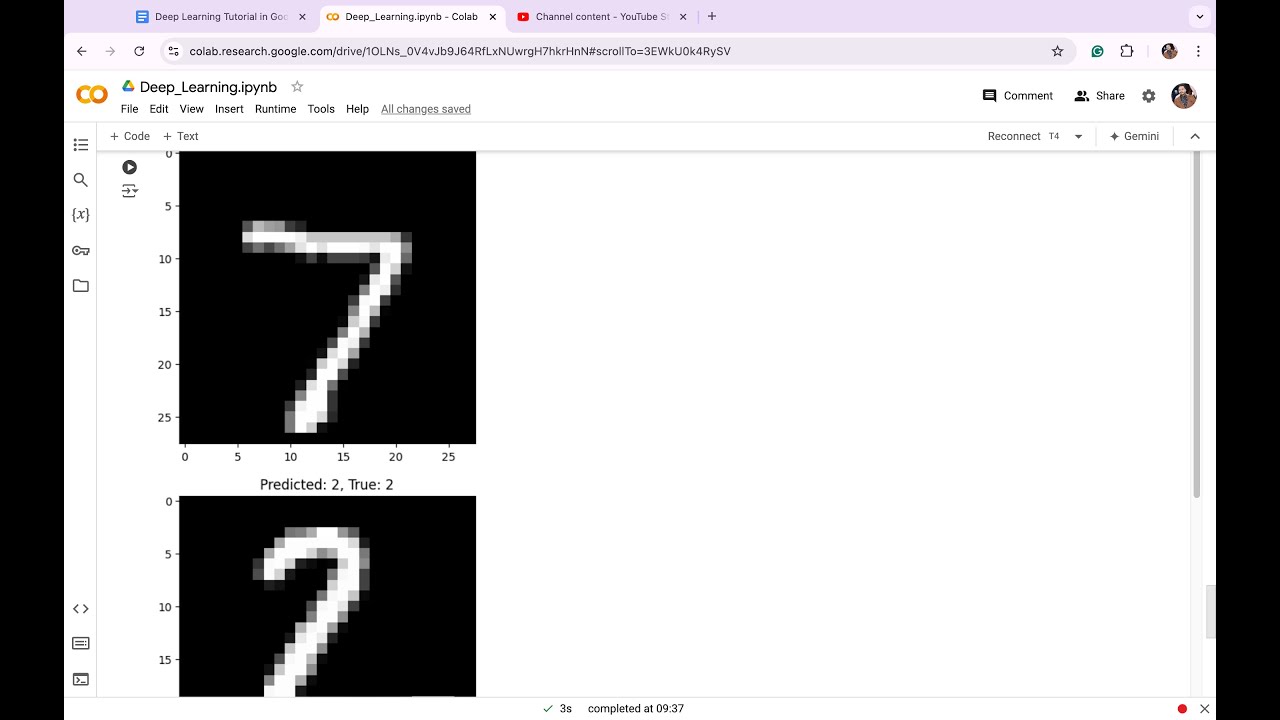Click the Share button
1280x720 pixels.
point(1099,96)
